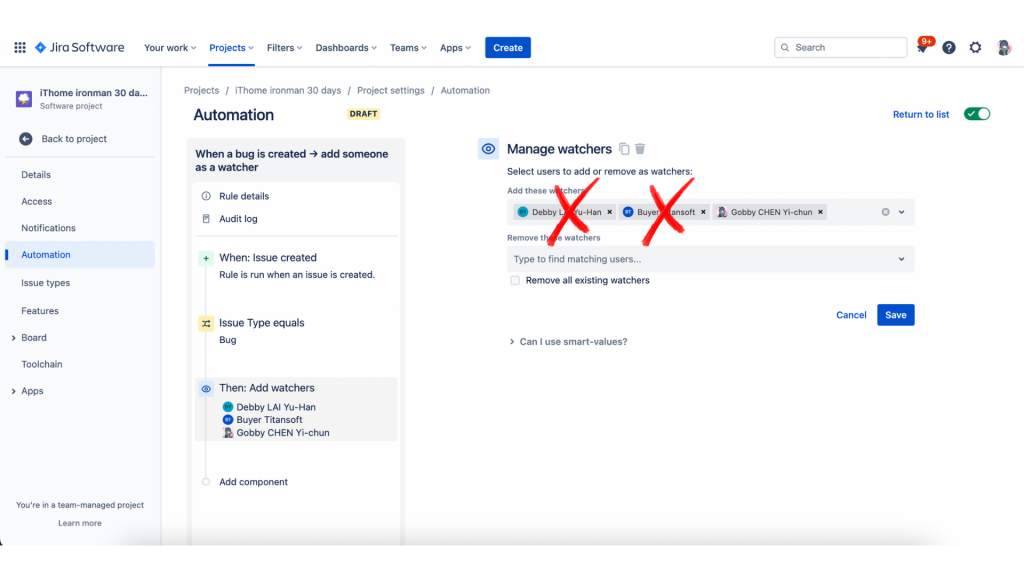Expand the Board sidebar section
1024x576 pixels.
(14, 338)
